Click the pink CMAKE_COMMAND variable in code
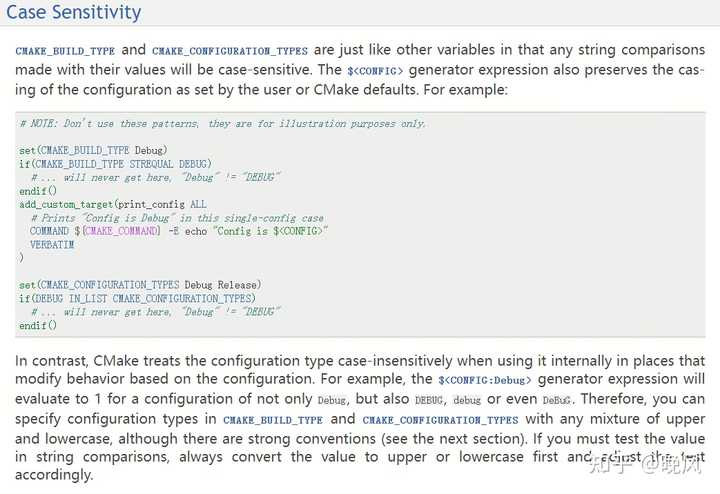The height and width of the screenshot is (494, 720). [122, 231]
